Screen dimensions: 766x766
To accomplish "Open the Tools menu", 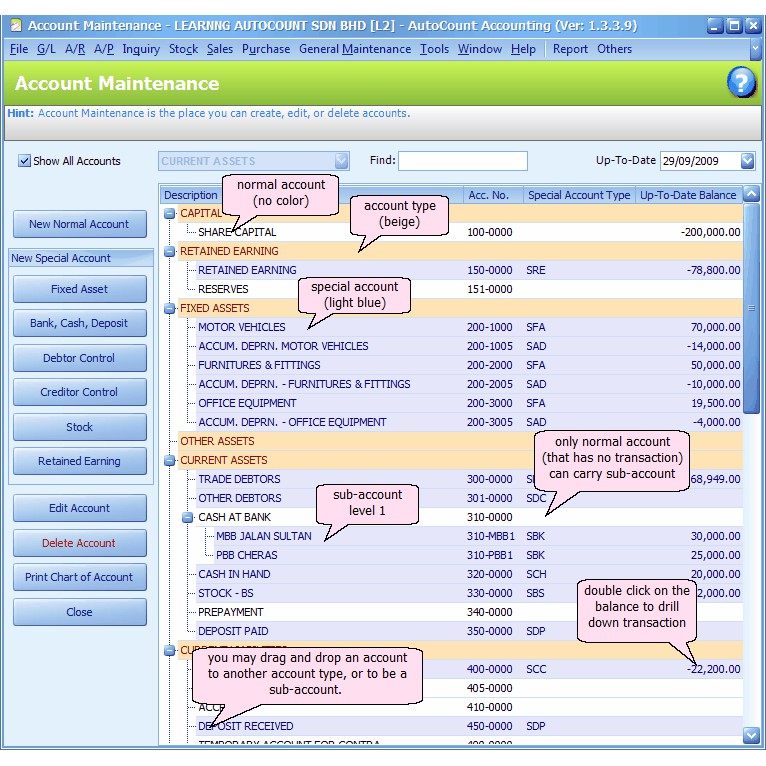I will coord(434,49).
